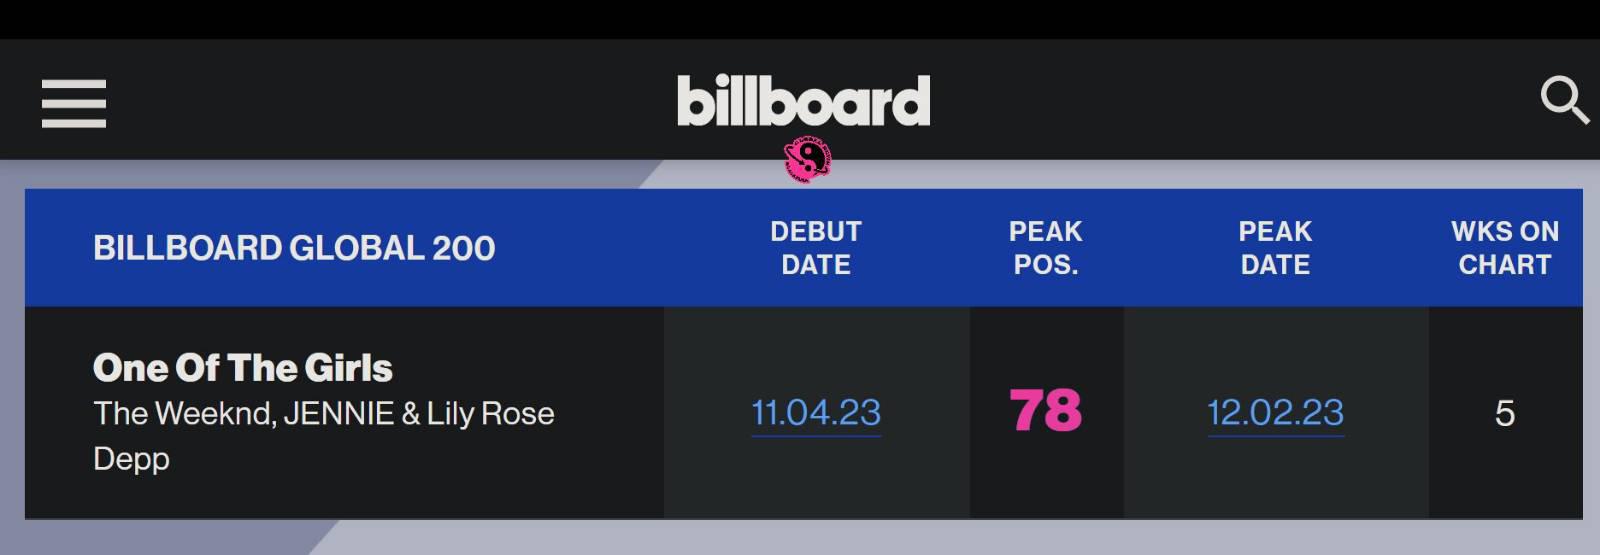Click the Wks On Chart column header
1600x555 pixels.
[1505, 248]
